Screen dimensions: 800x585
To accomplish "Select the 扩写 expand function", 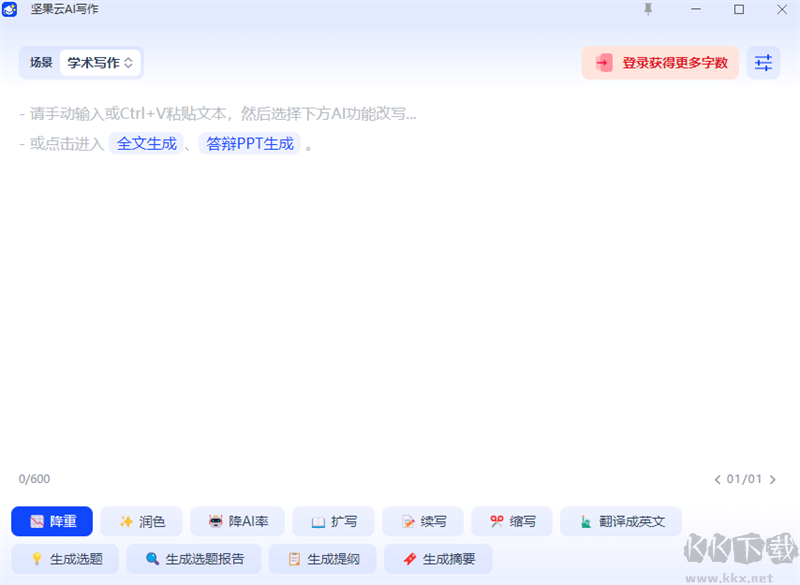I will (x=333, y=521).
